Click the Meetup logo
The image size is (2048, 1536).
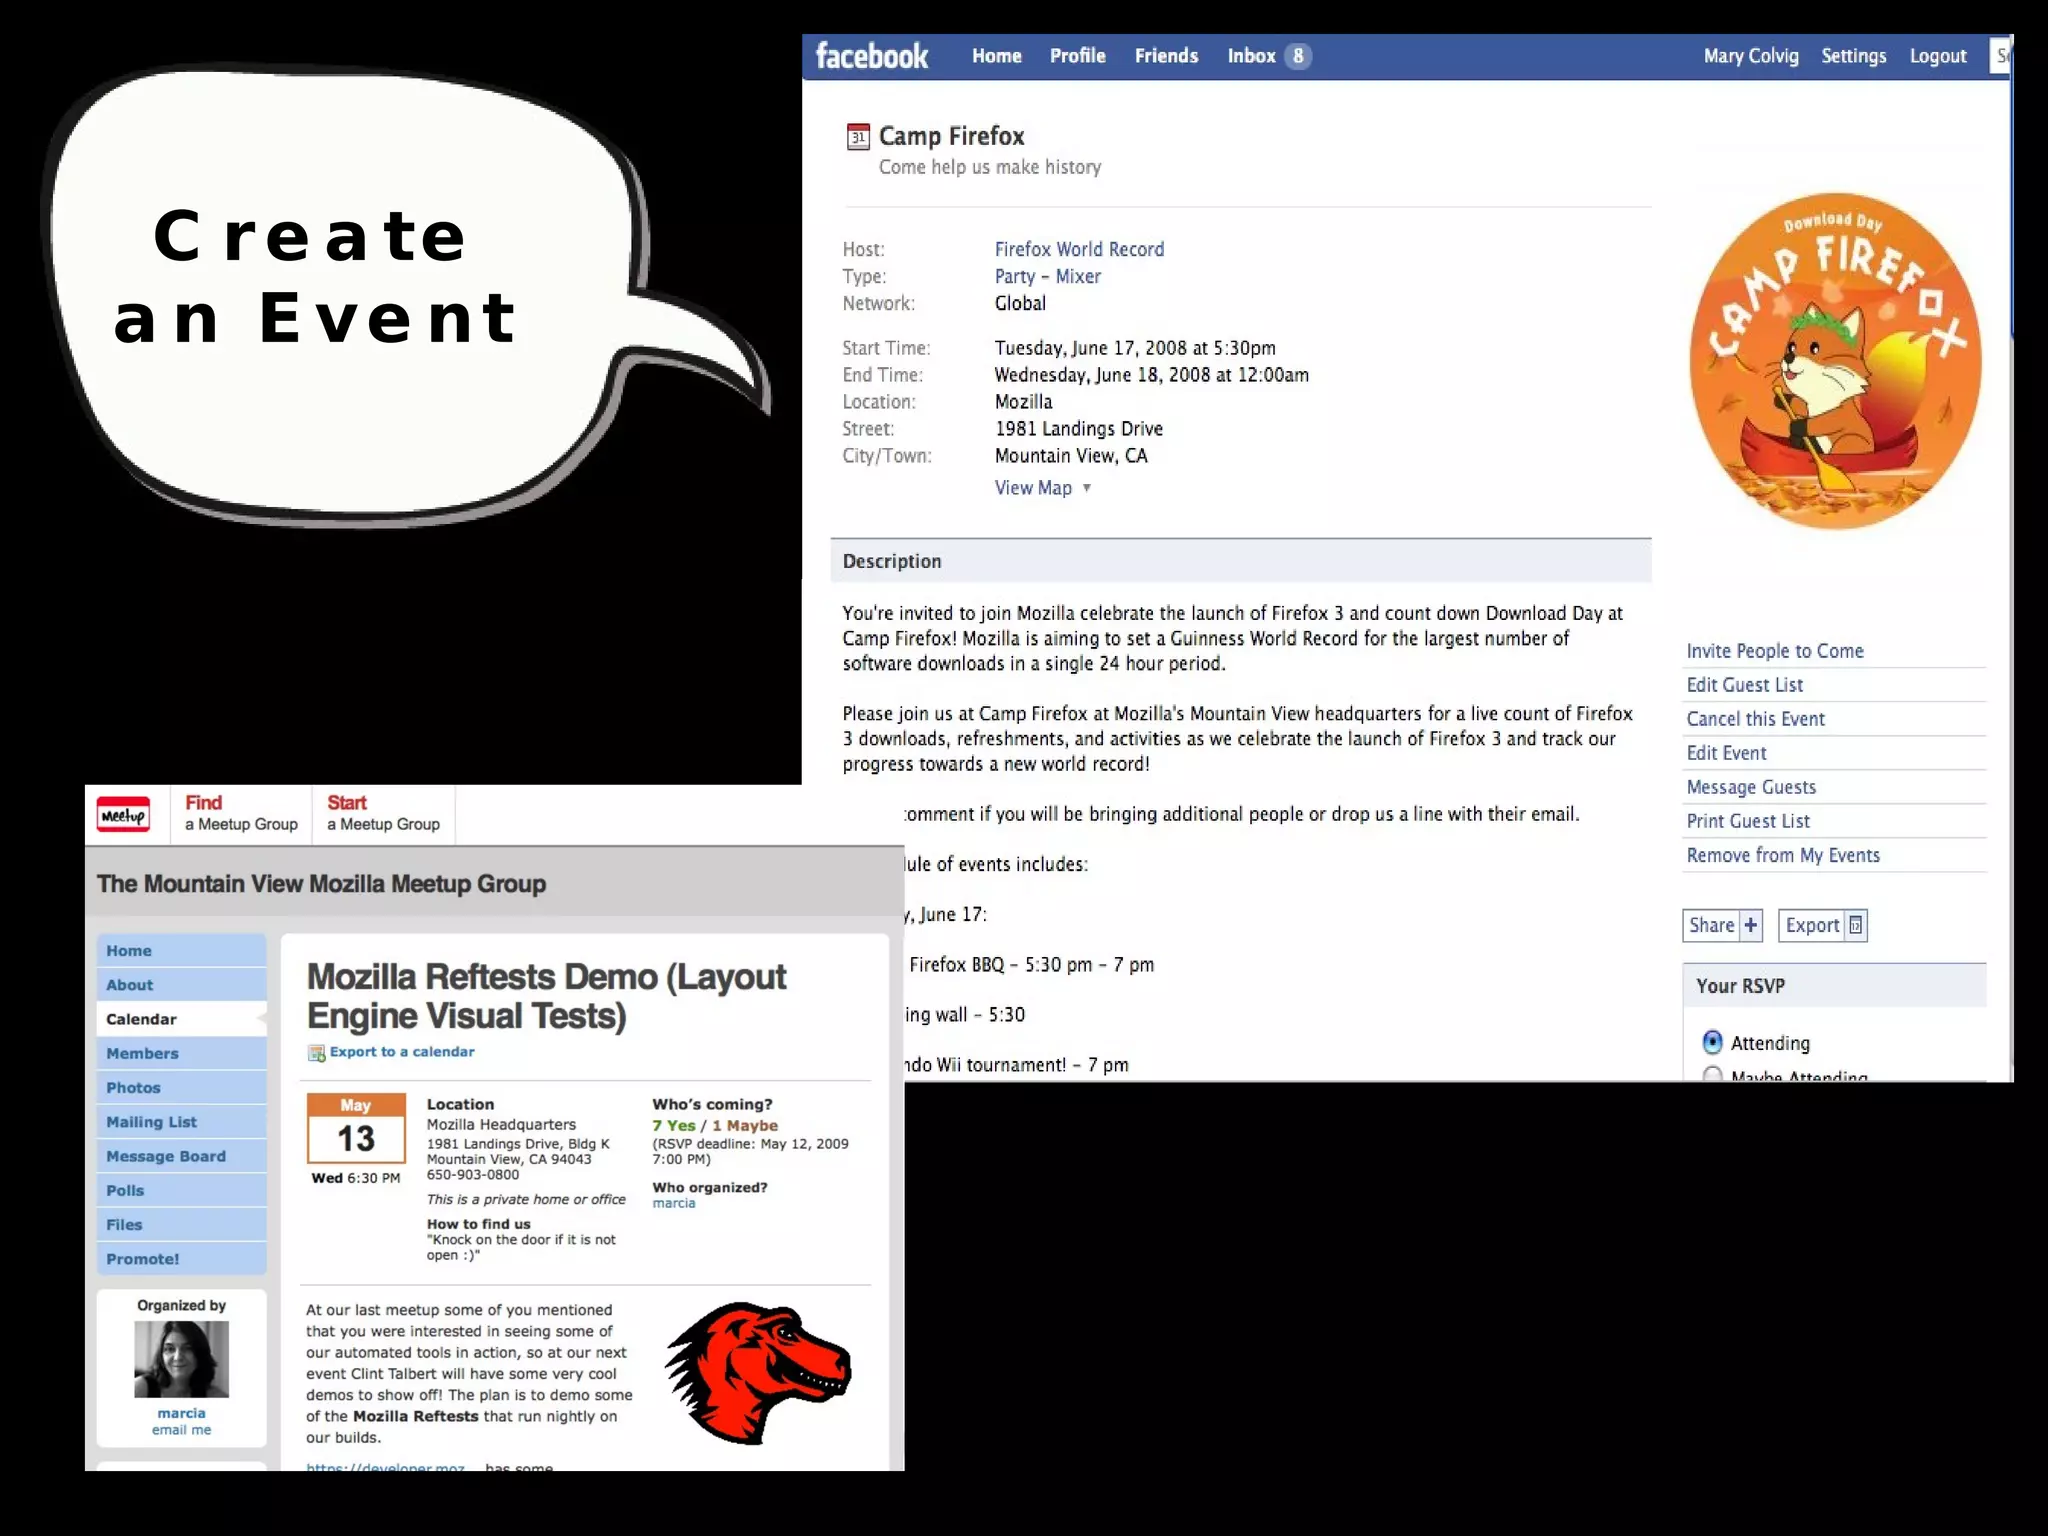(123, 815)
